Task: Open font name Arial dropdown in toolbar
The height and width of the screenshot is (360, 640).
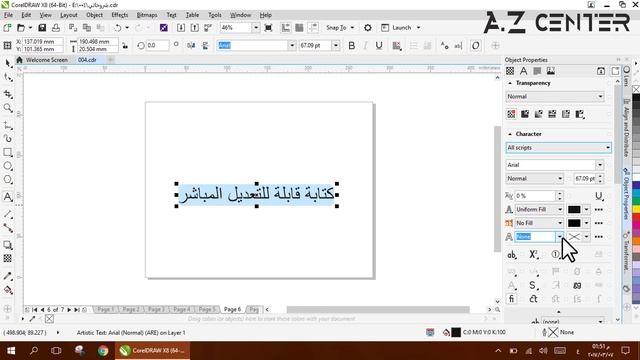Action: 292,45
